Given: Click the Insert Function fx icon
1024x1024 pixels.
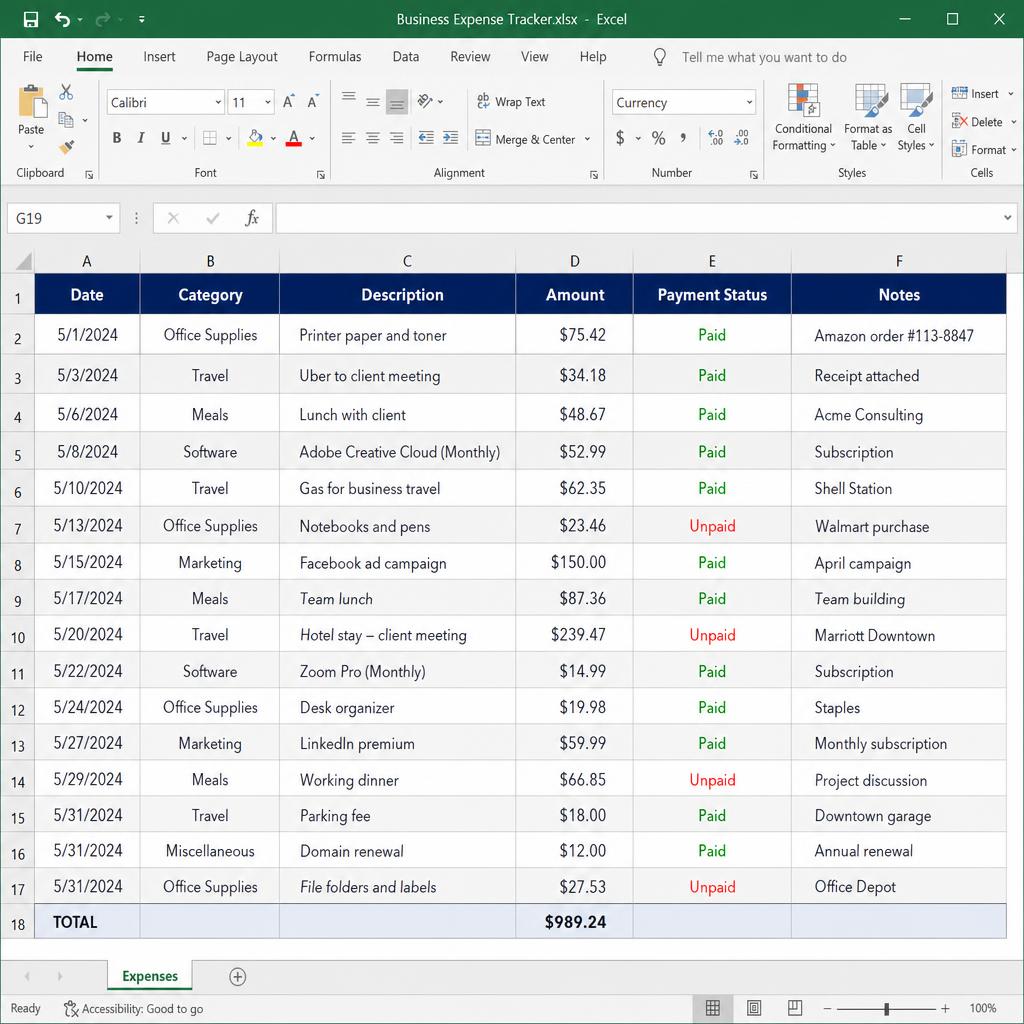Looking at the screenshot, I should (x=252, y=218).
